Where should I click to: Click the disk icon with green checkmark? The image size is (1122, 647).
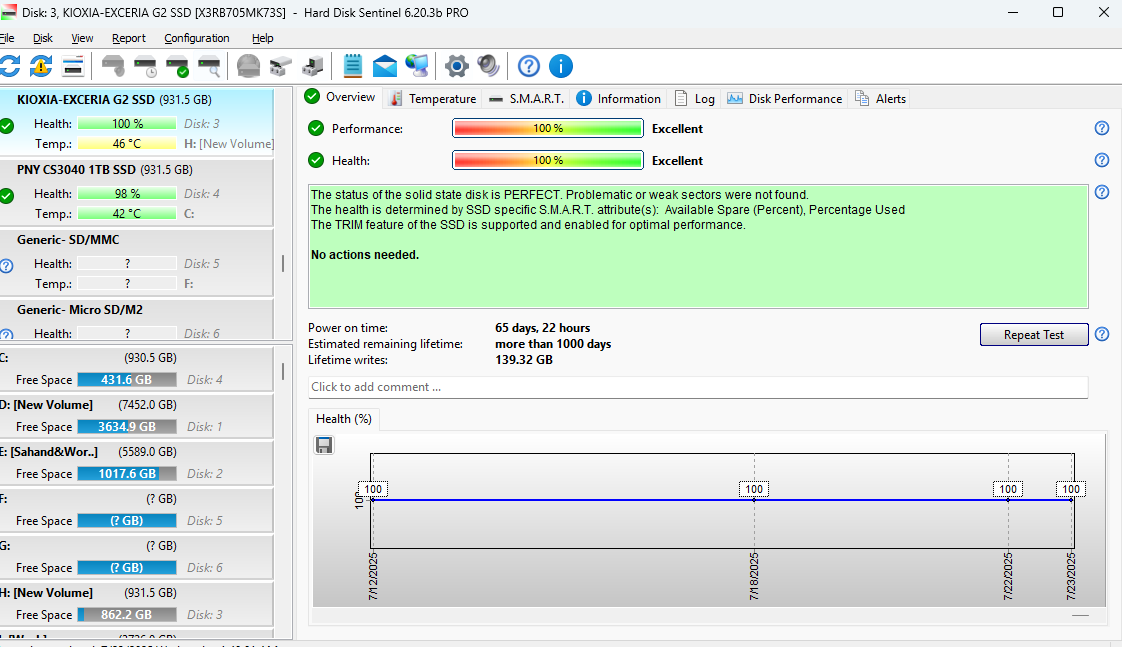tap(177, 67)
